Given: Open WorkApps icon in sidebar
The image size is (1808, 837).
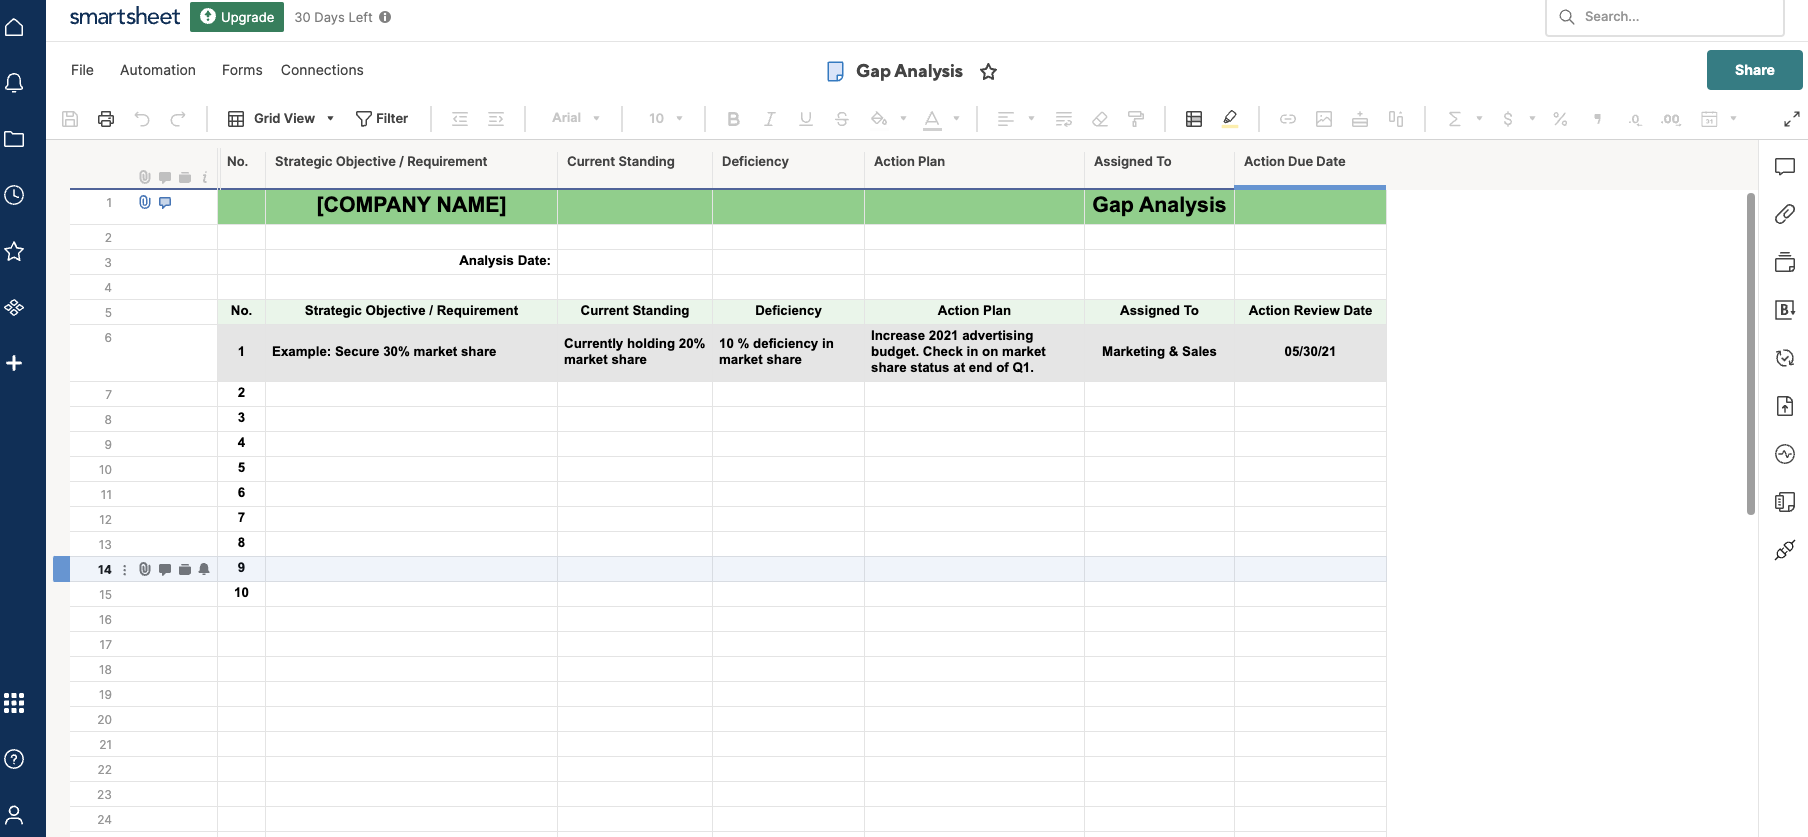Looking at the screenshot, I should 14,307.
